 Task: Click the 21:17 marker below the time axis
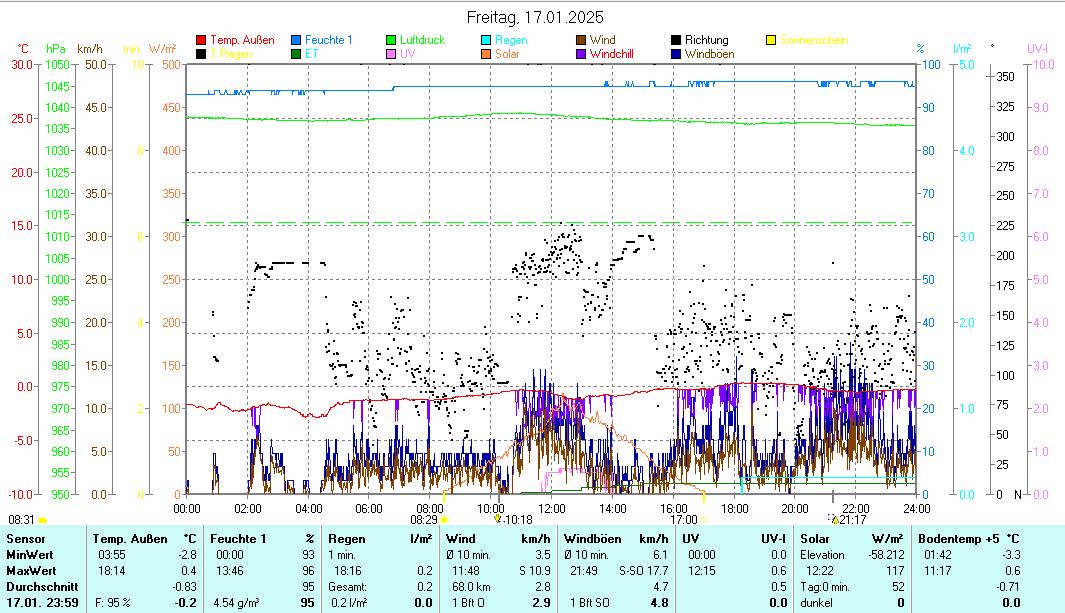[851, 519]
